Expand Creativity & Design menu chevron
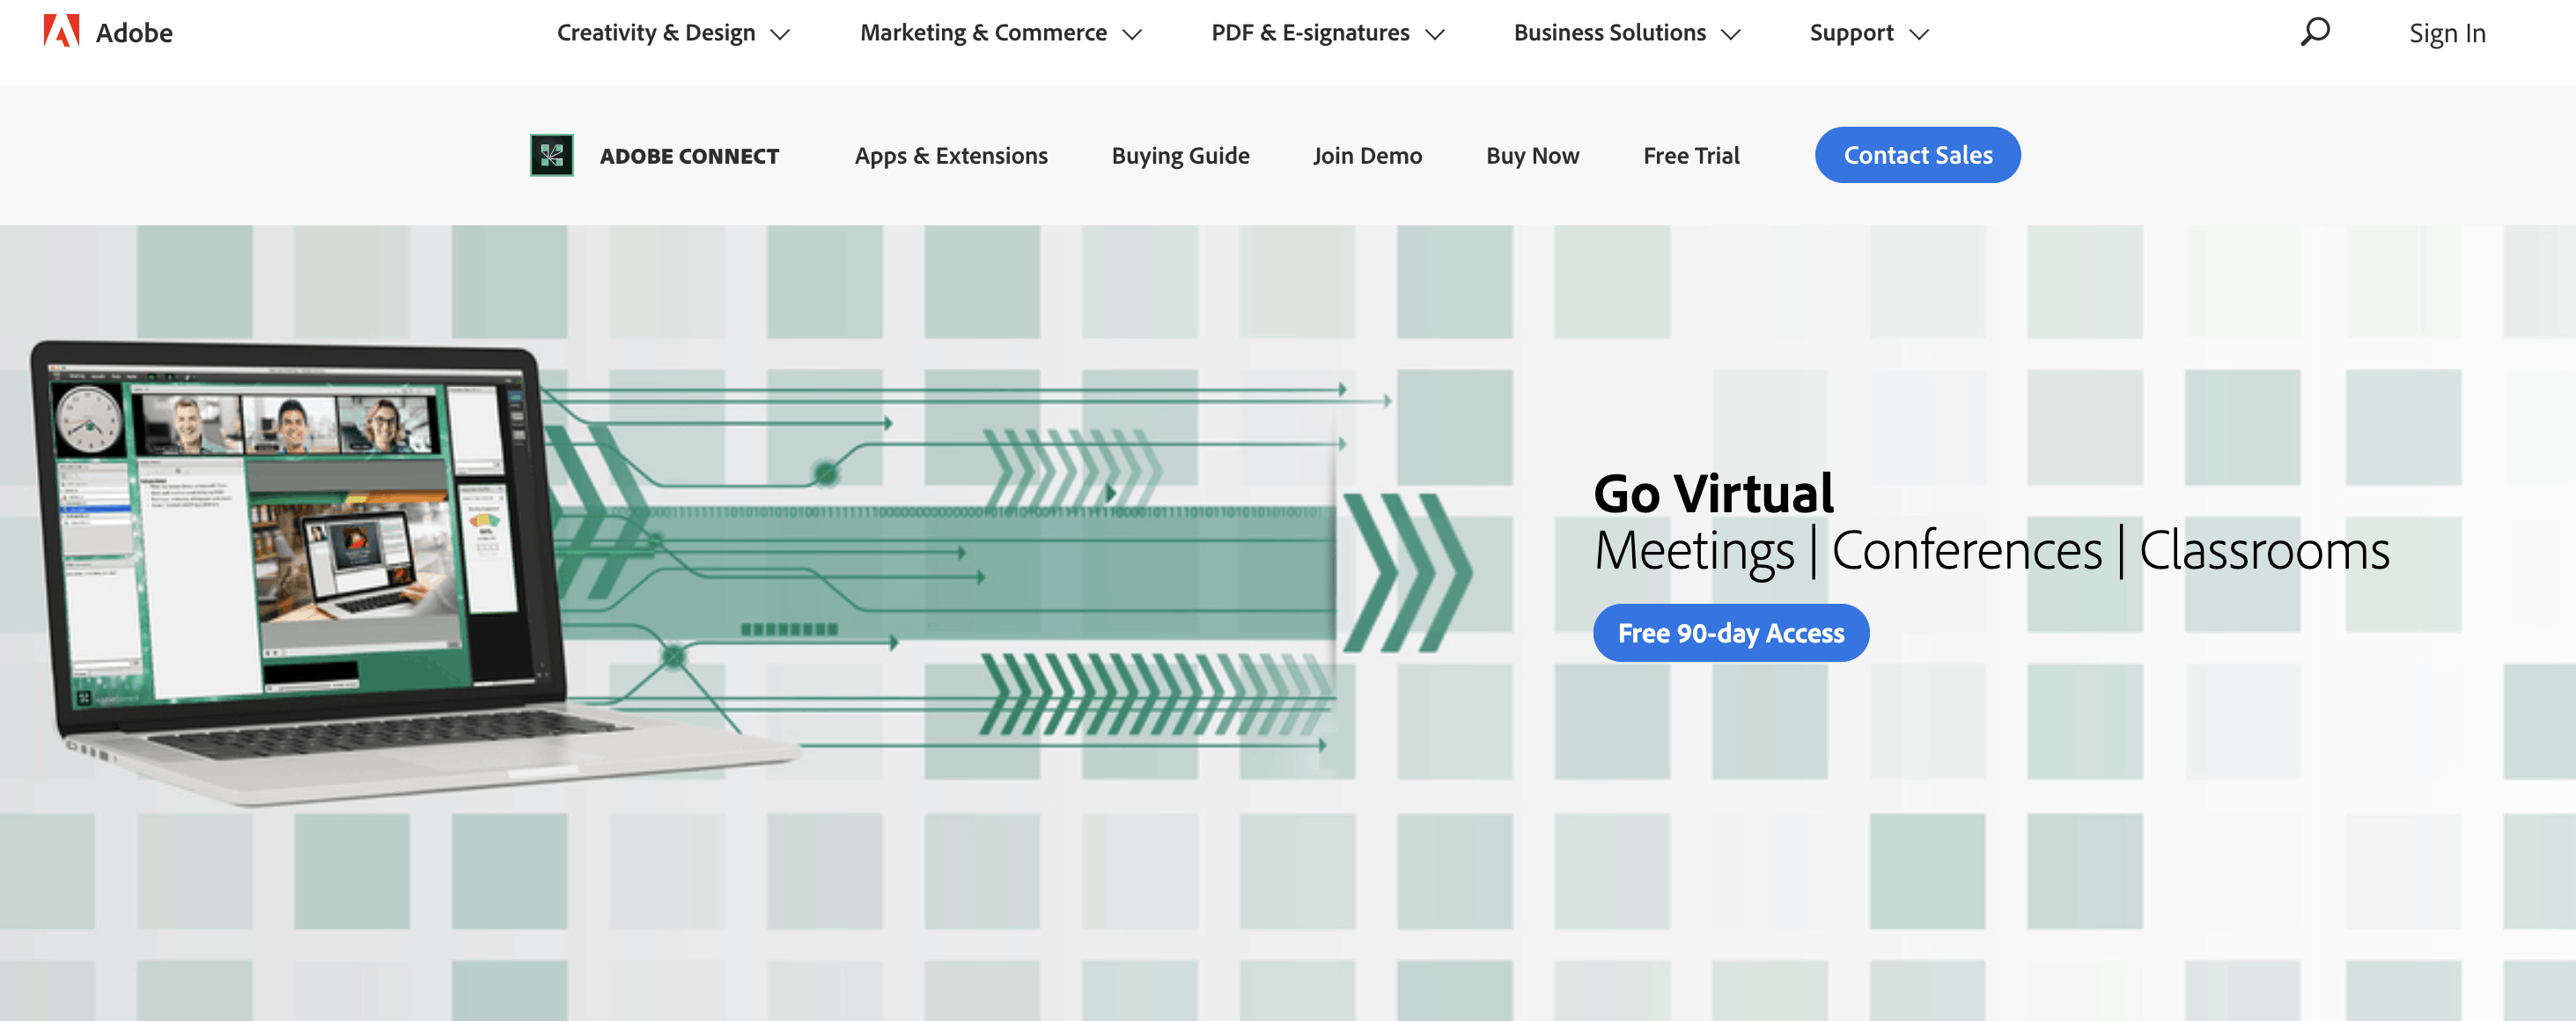Screen dimensions: 2576x1021 [x=780, y=34]
